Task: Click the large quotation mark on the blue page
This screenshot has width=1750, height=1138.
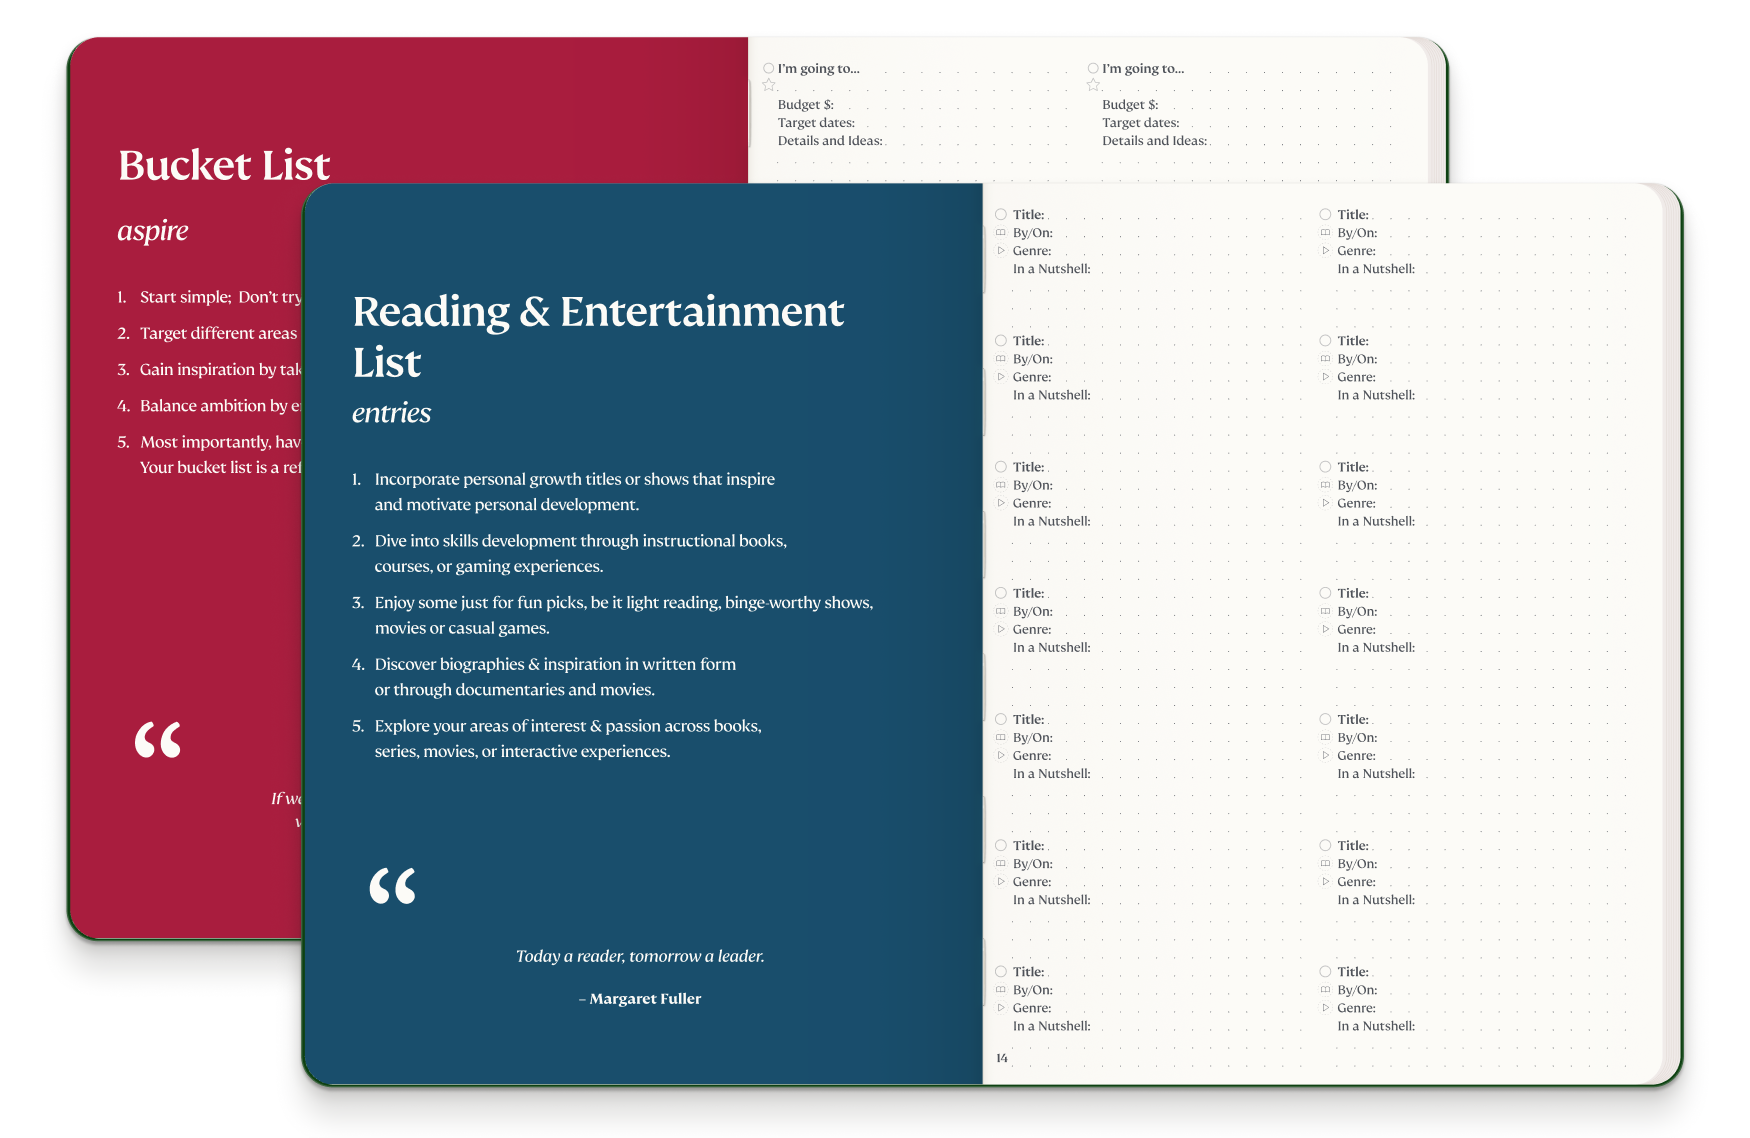Action: (x=392, y=886)
